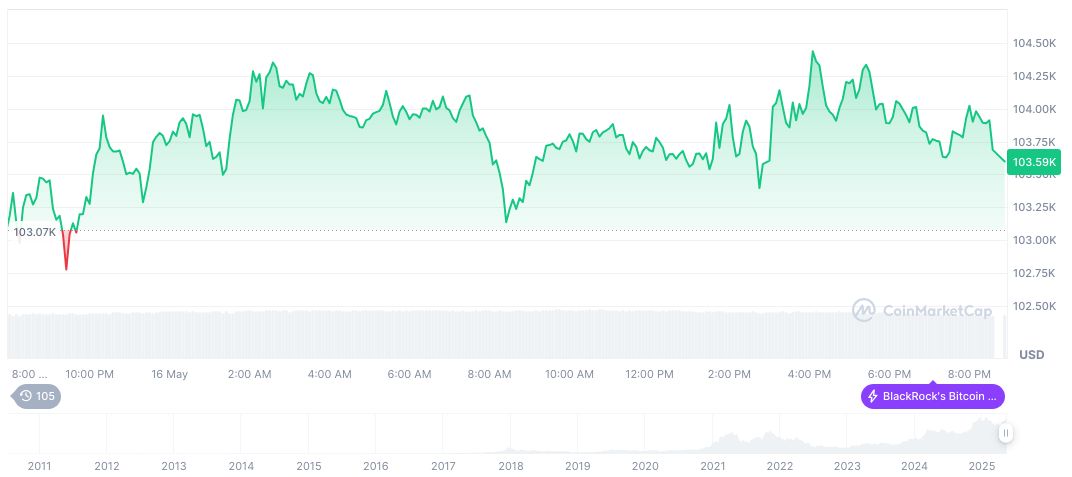Open the BlackRock's Bitcoin news event pill
Viewport: 1072px width, 477px height.
coord(933,397)
